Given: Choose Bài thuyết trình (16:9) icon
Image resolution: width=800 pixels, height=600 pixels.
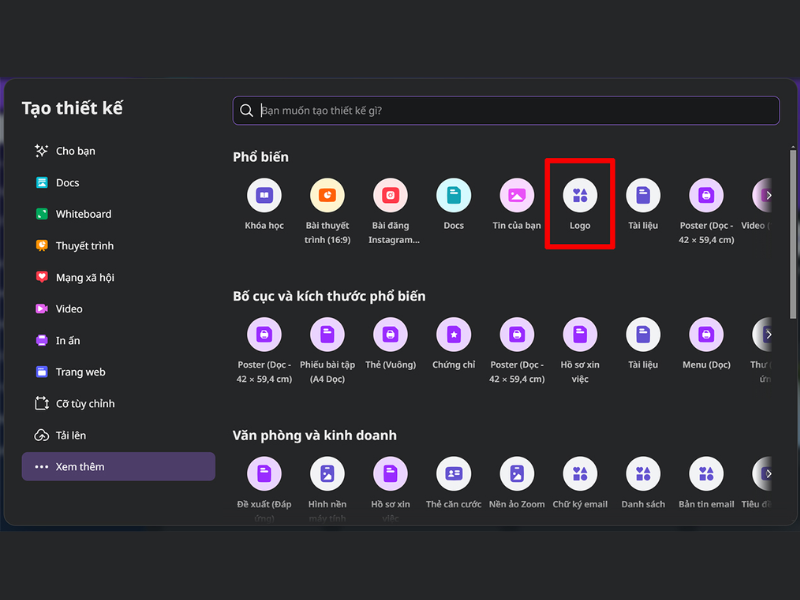Looking at the screenshot, I should 327,195.
